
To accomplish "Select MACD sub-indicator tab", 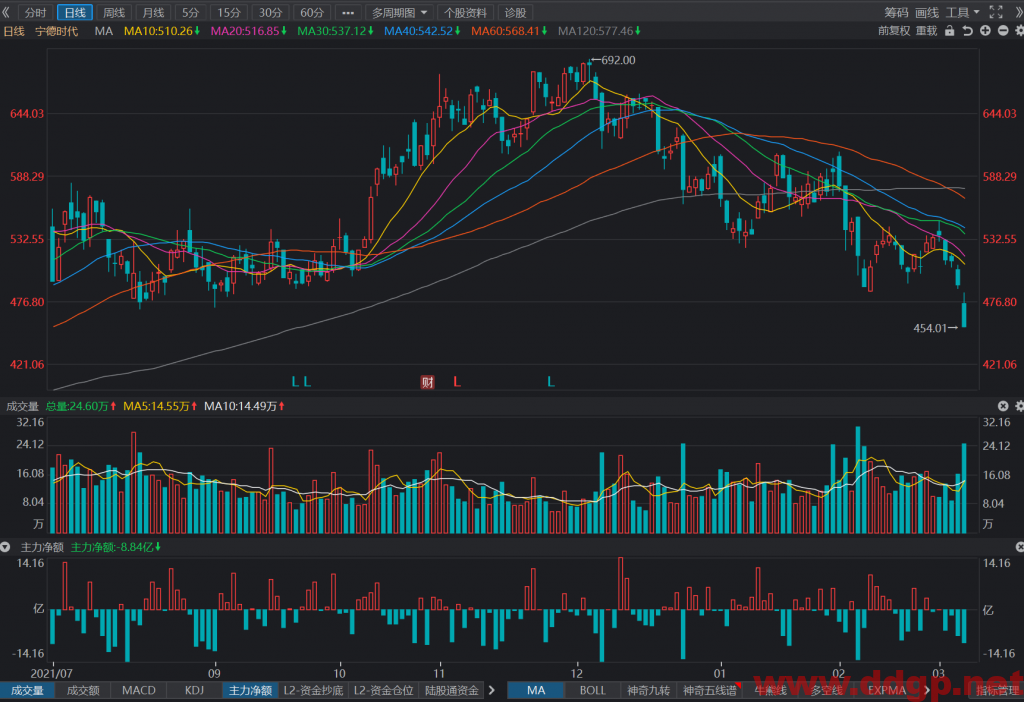I will click(x=138, y=690).
